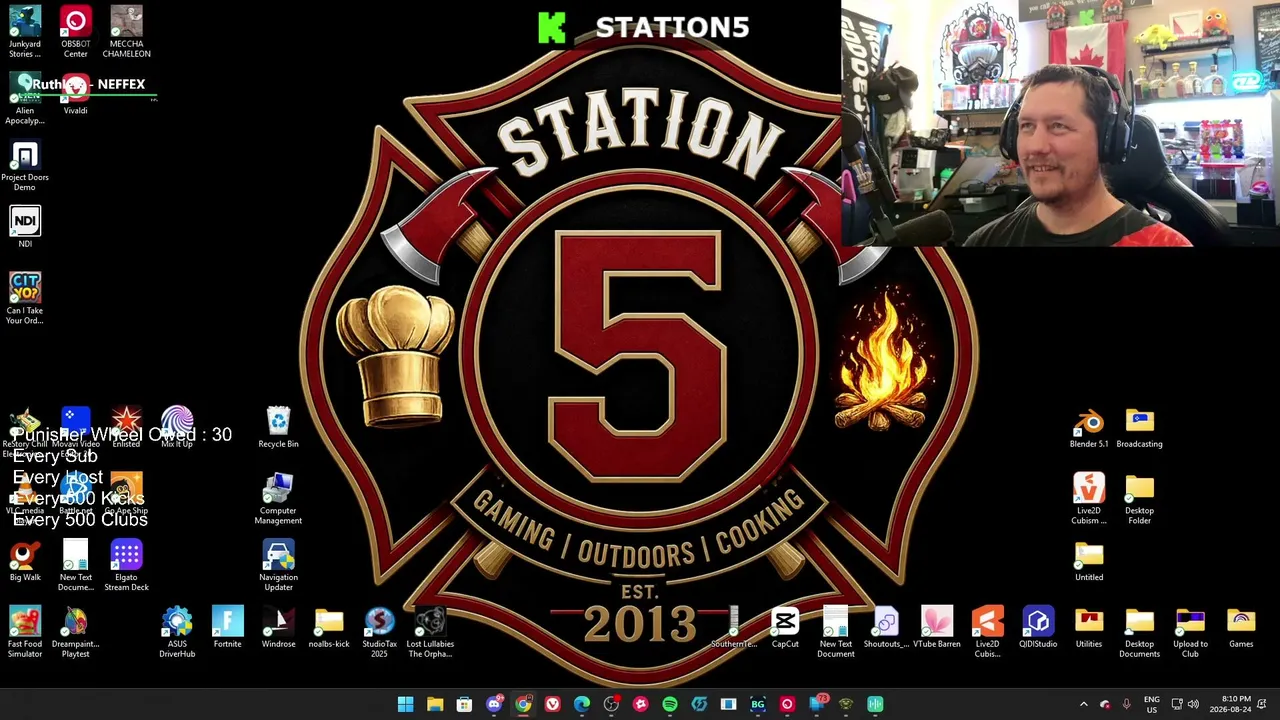Open ASUS DriverHub desktop icon
Screen dimensions: 1280x720
pos(177,633)
